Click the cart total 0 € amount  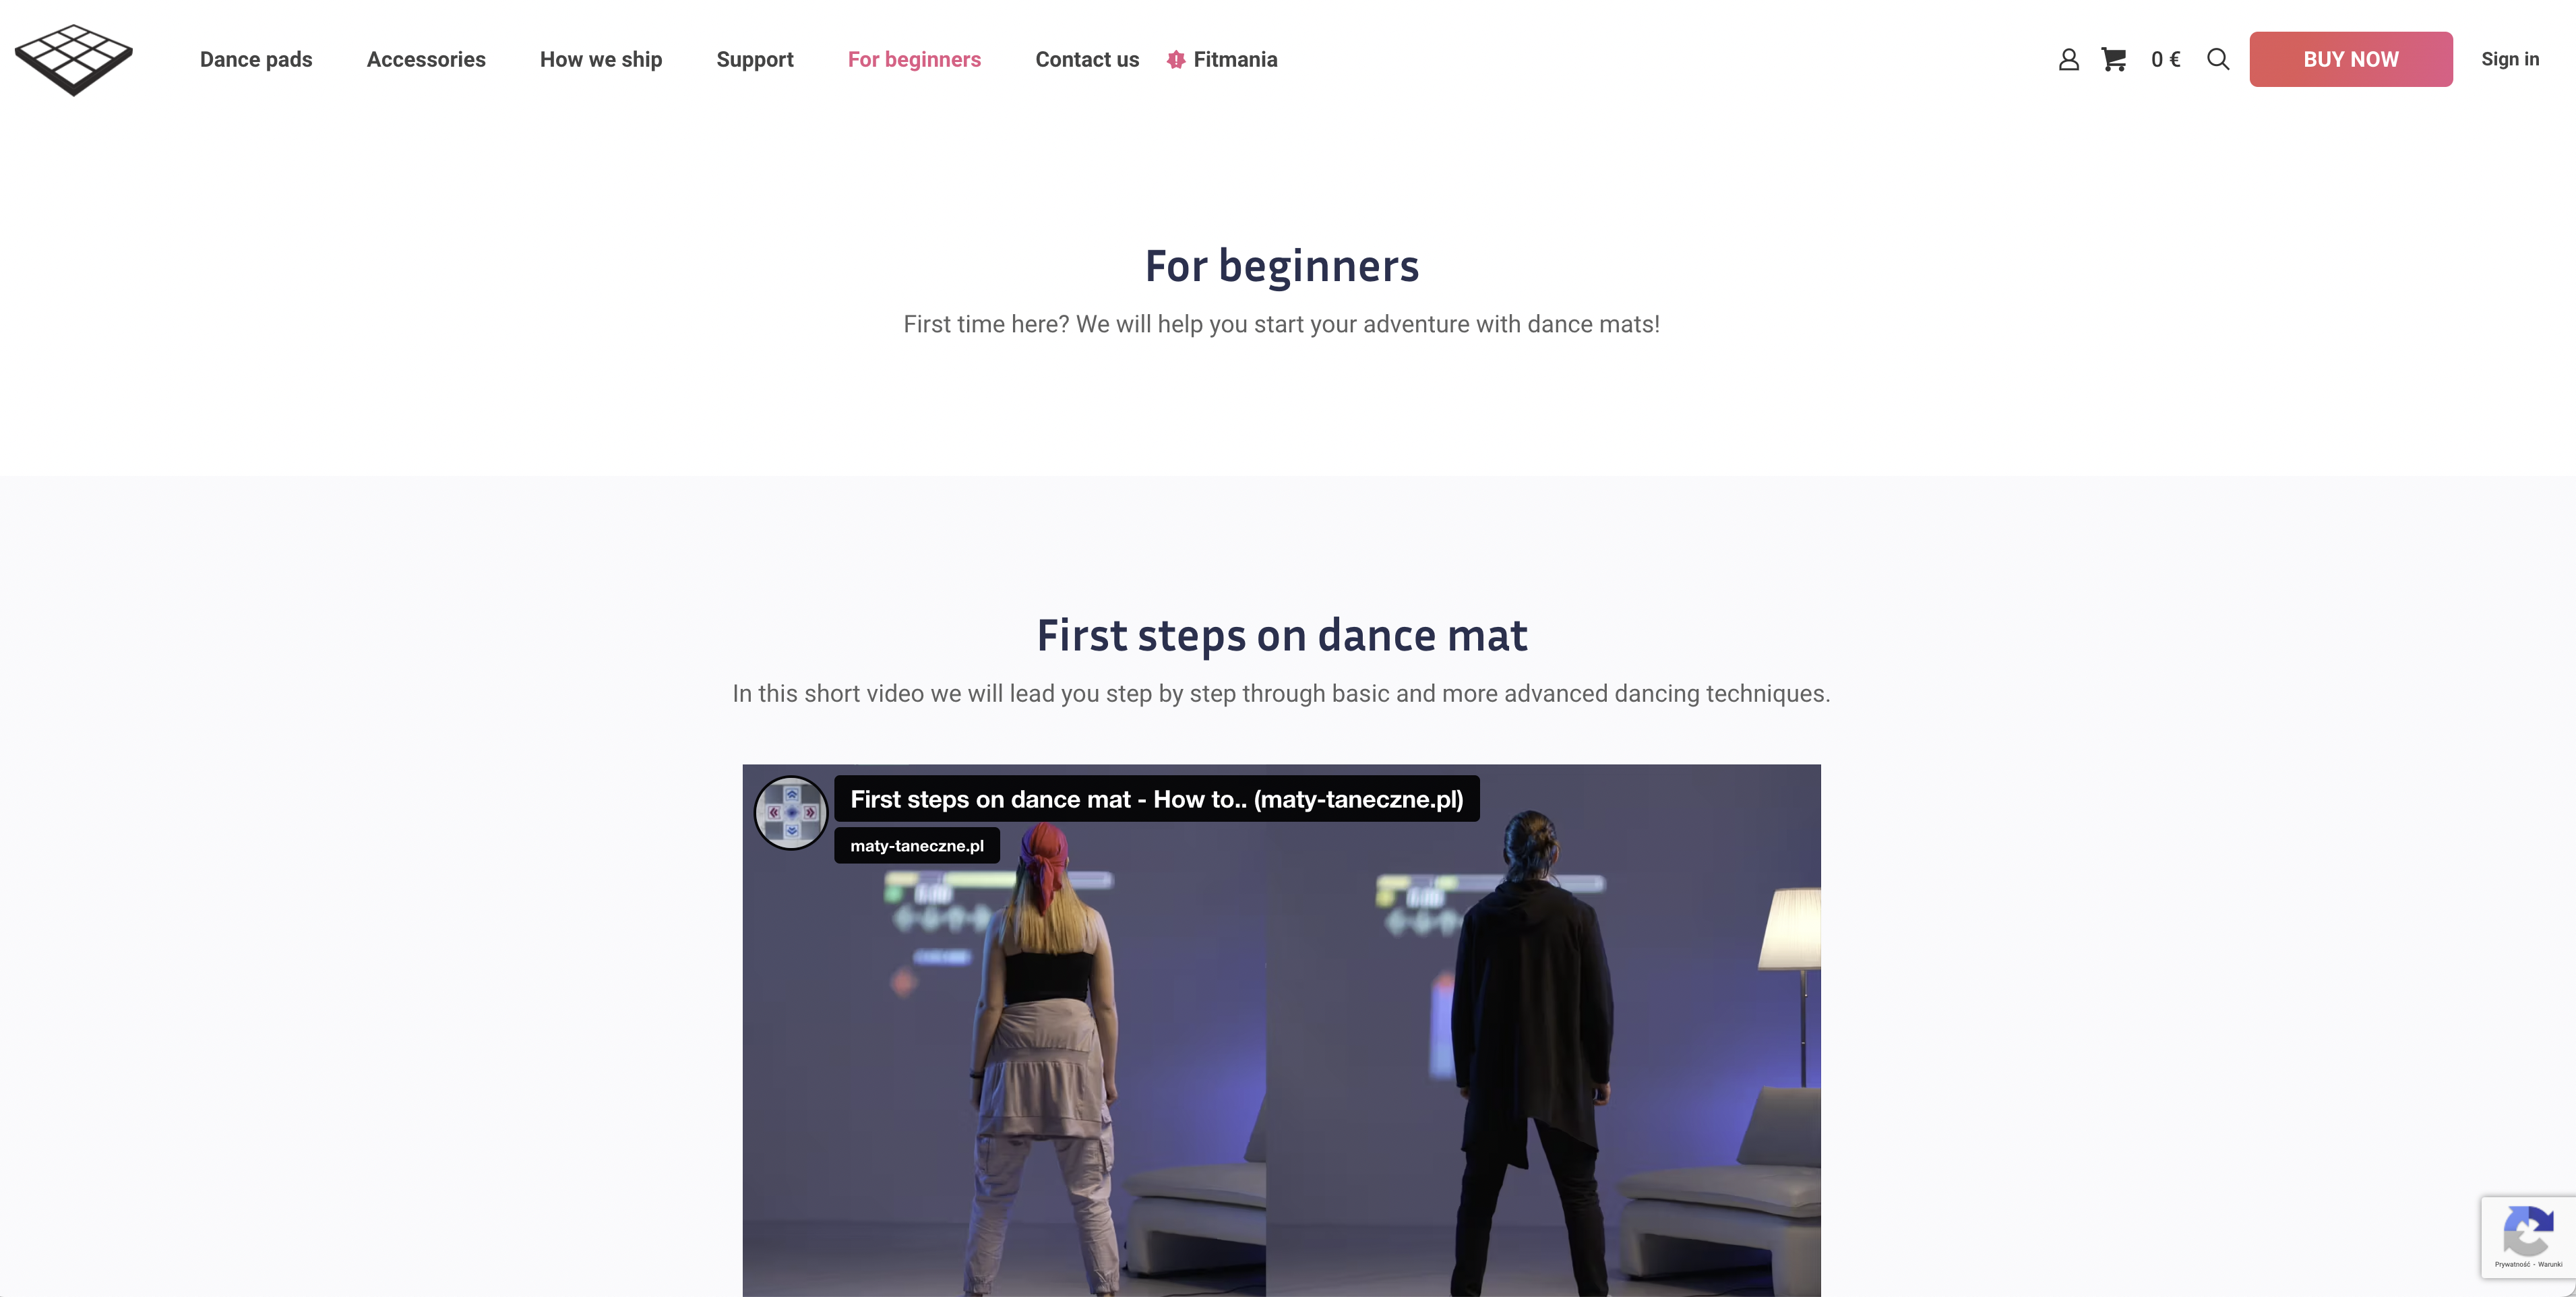pos(2166,60)
